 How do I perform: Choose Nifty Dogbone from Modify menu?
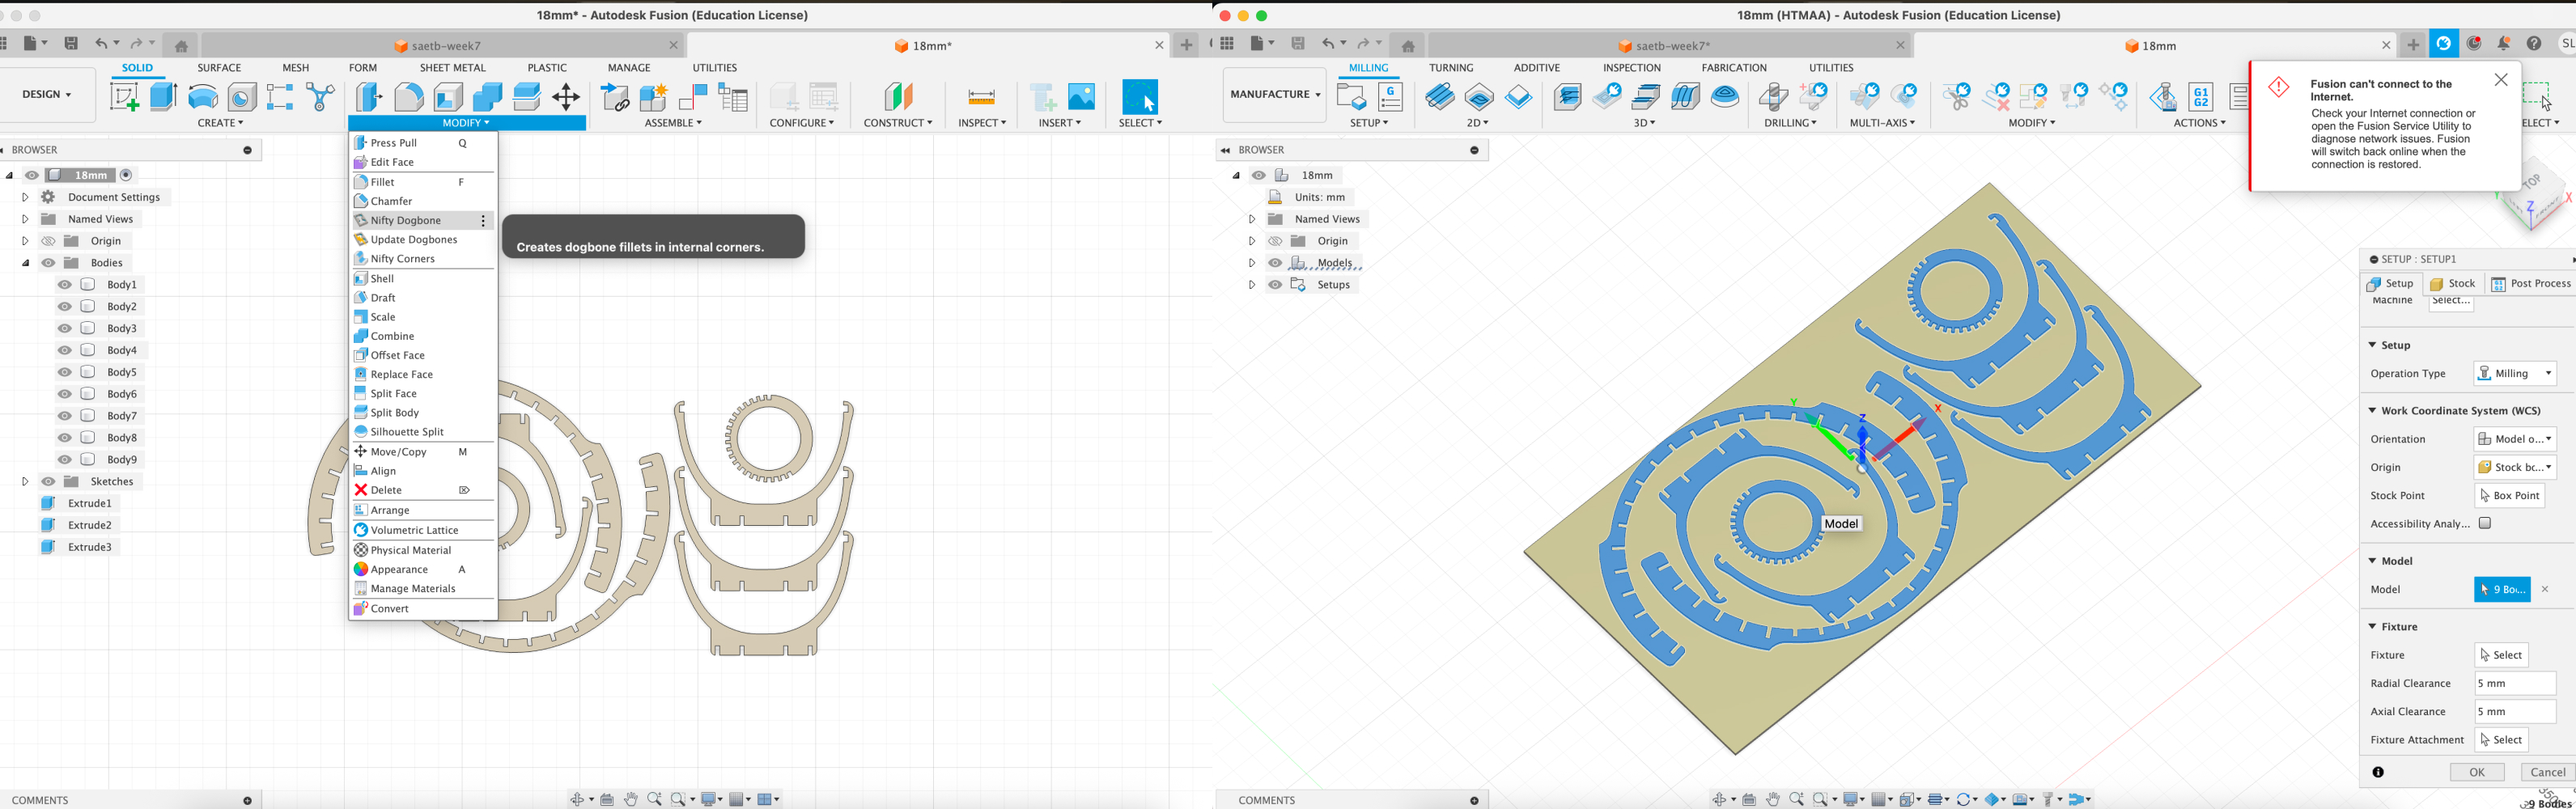tap(406, 220)
